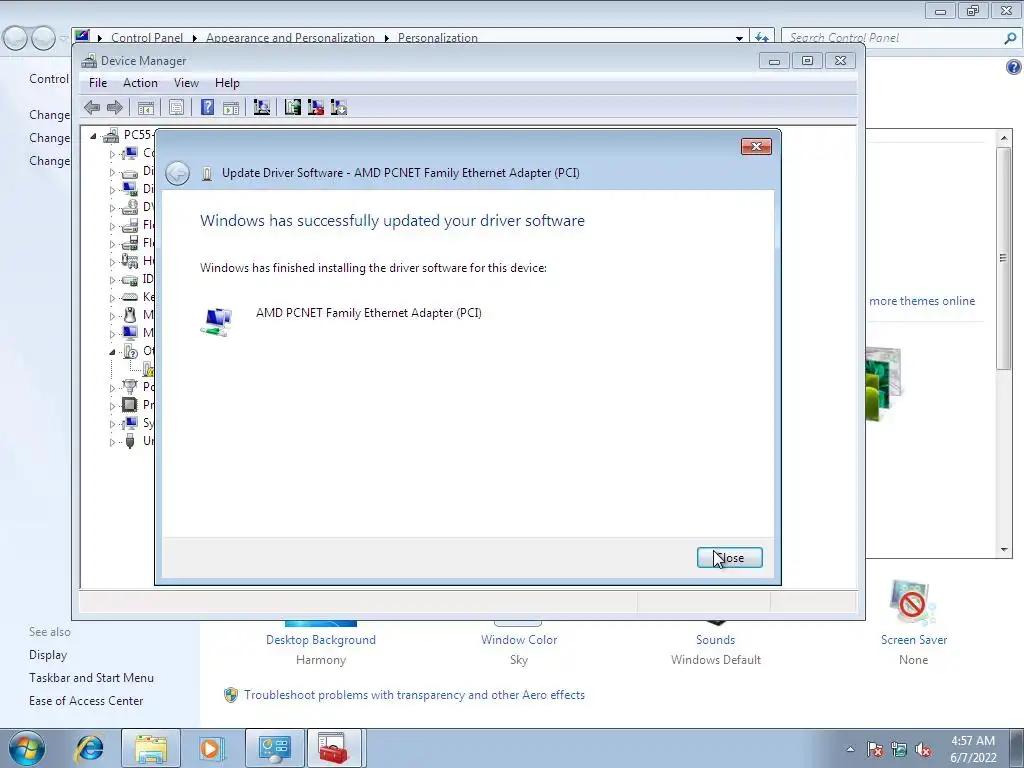Collapse the Other devices node arrow

[112, 351]
